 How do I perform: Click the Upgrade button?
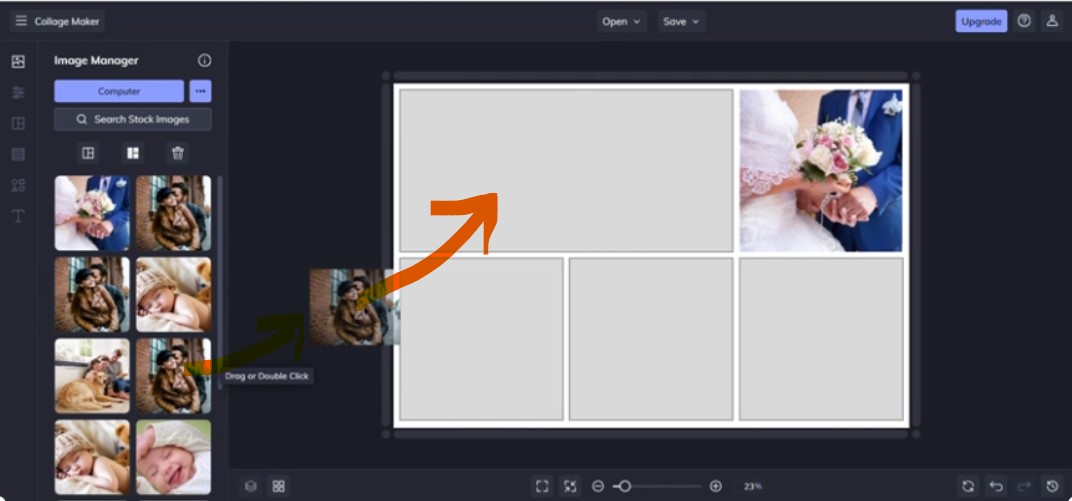981,21
